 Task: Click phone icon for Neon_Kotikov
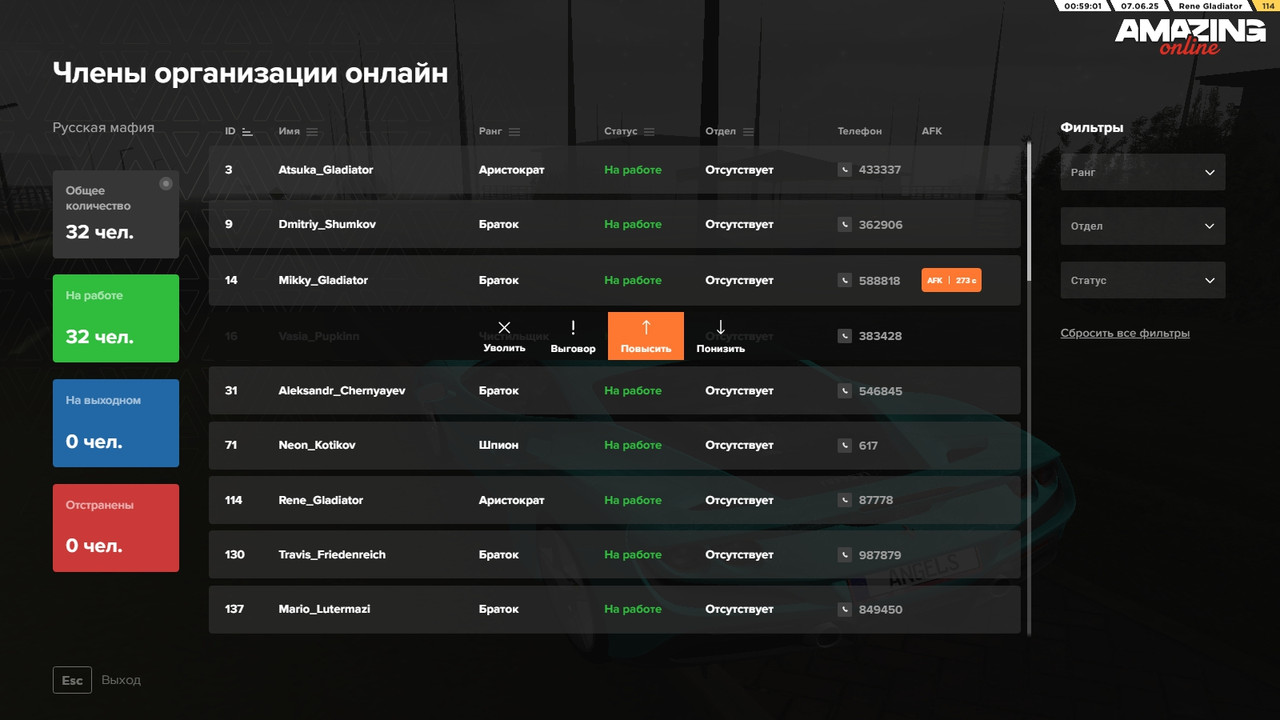pos(845,445)
